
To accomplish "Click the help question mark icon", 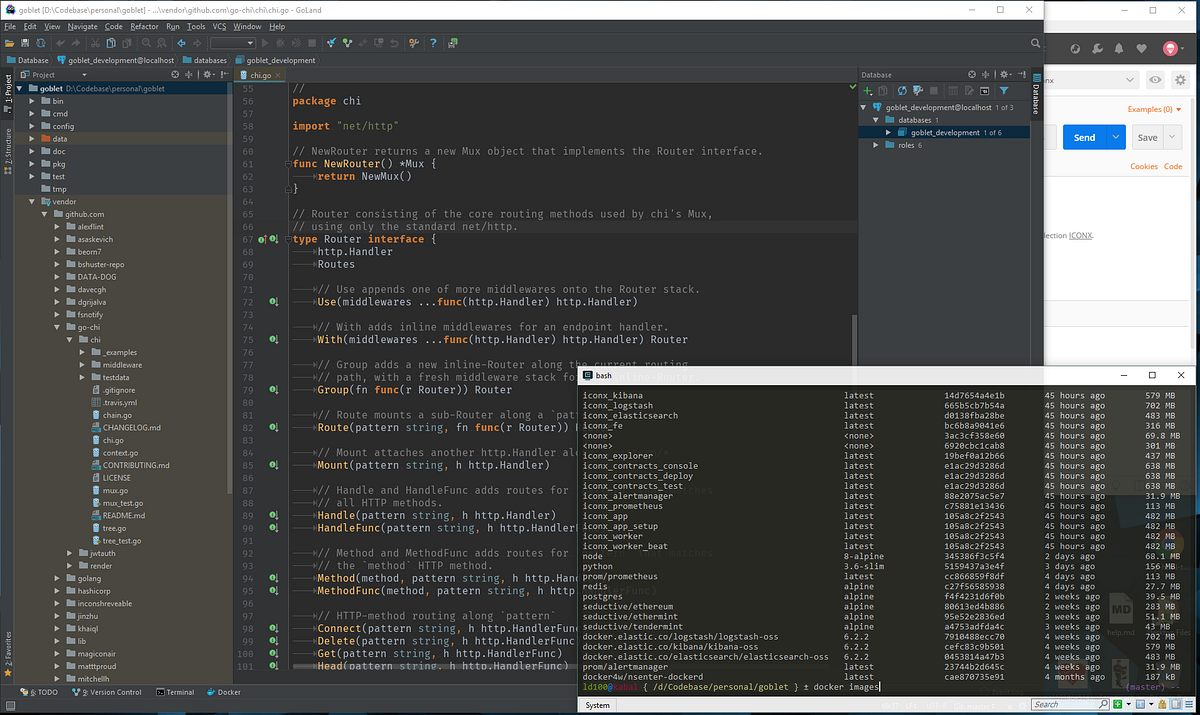I will tap(432, 43).
